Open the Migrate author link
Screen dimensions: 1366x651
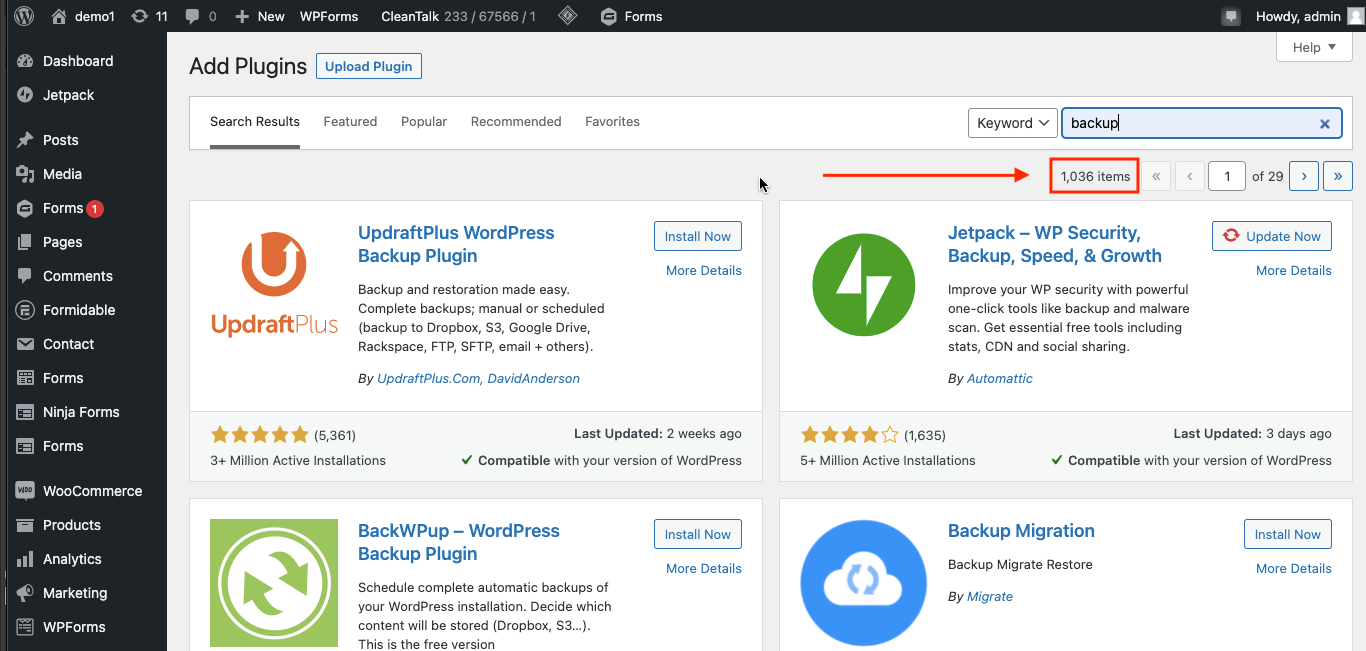[x=990, y=597]
